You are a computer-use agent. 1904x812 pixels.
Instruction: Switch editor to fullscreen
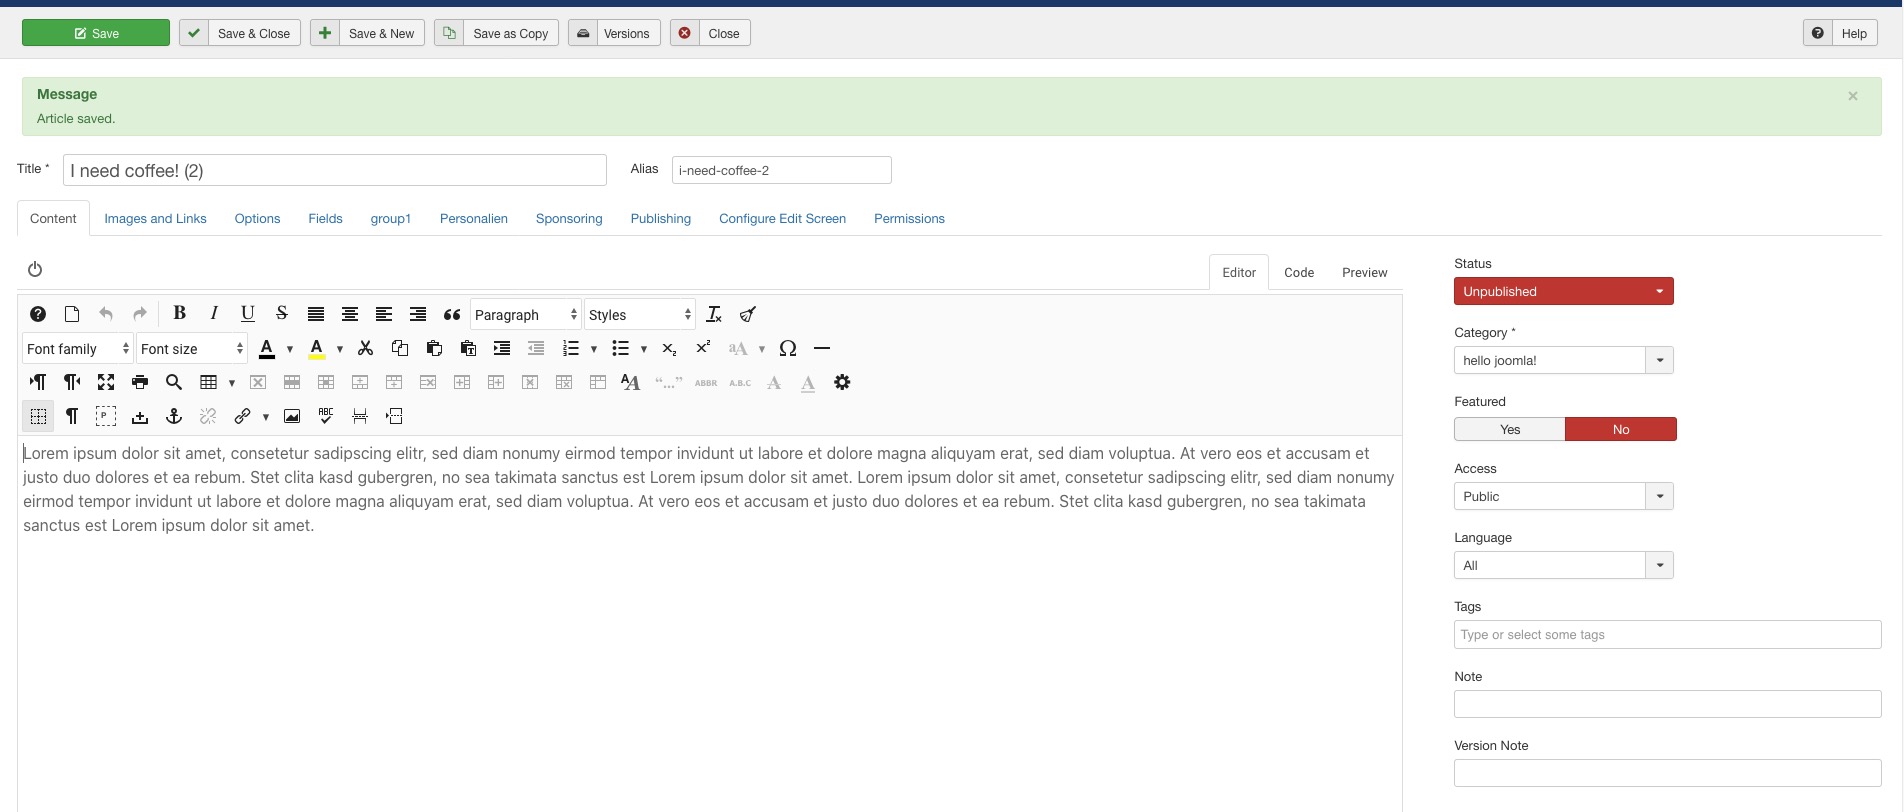[106, 382]
